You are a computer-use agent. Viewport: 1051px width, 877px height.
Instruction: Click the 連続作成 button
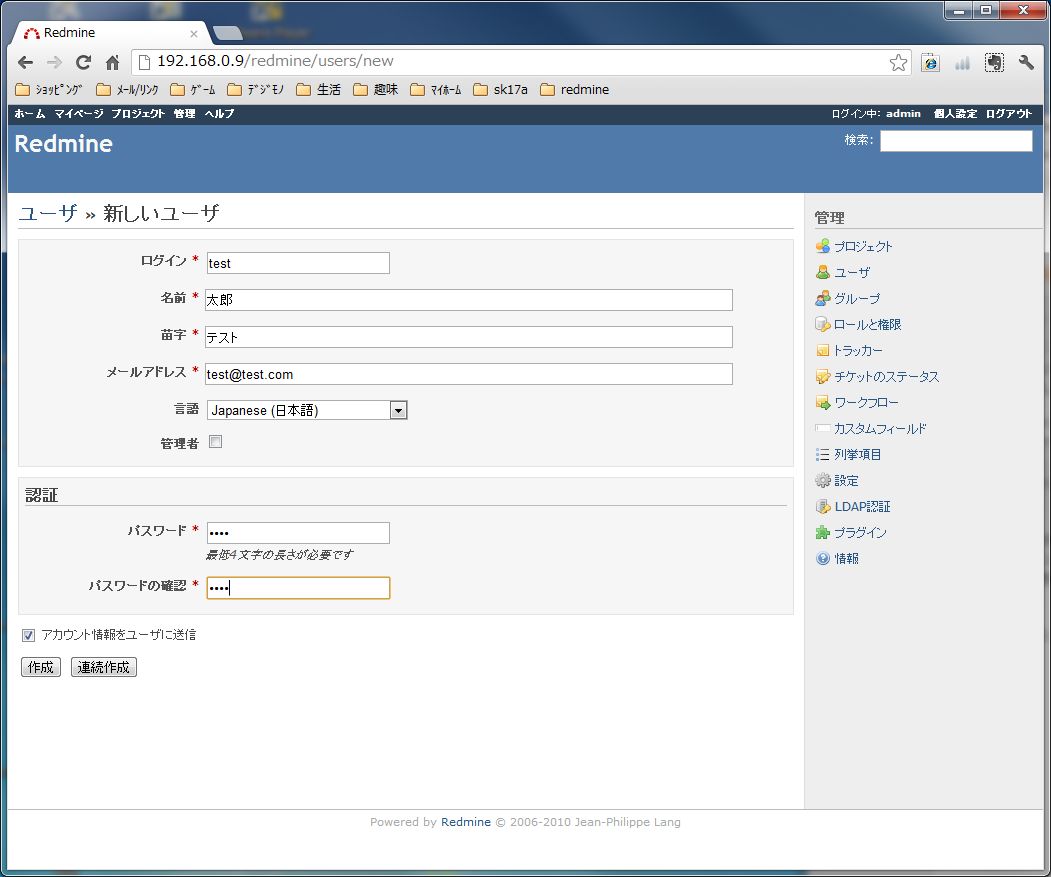104,667
